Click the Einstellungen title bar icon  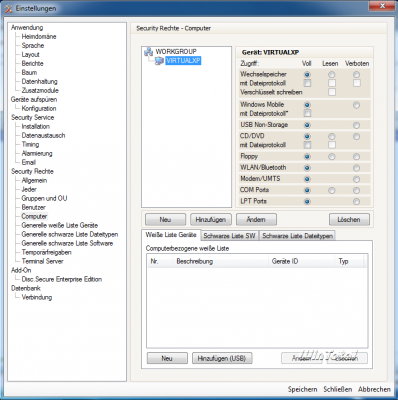coord(9,8)
